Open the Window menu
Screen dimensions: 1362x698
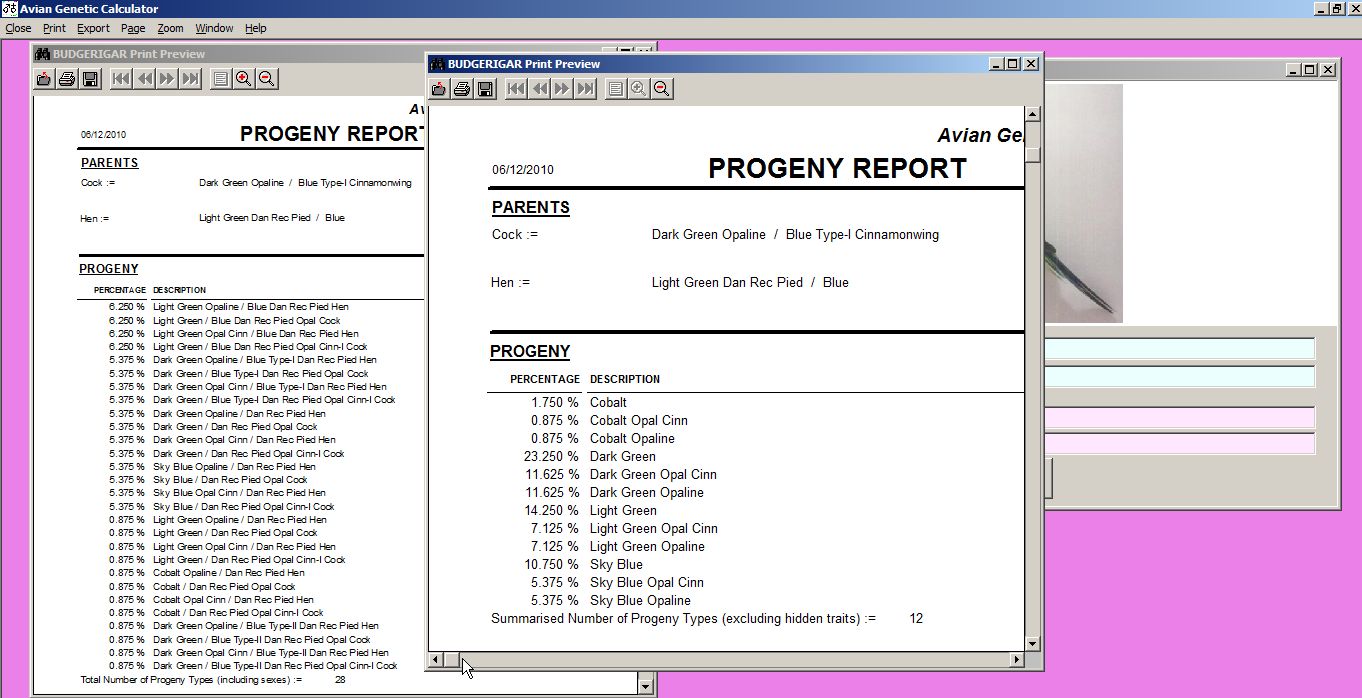(214, 28)
